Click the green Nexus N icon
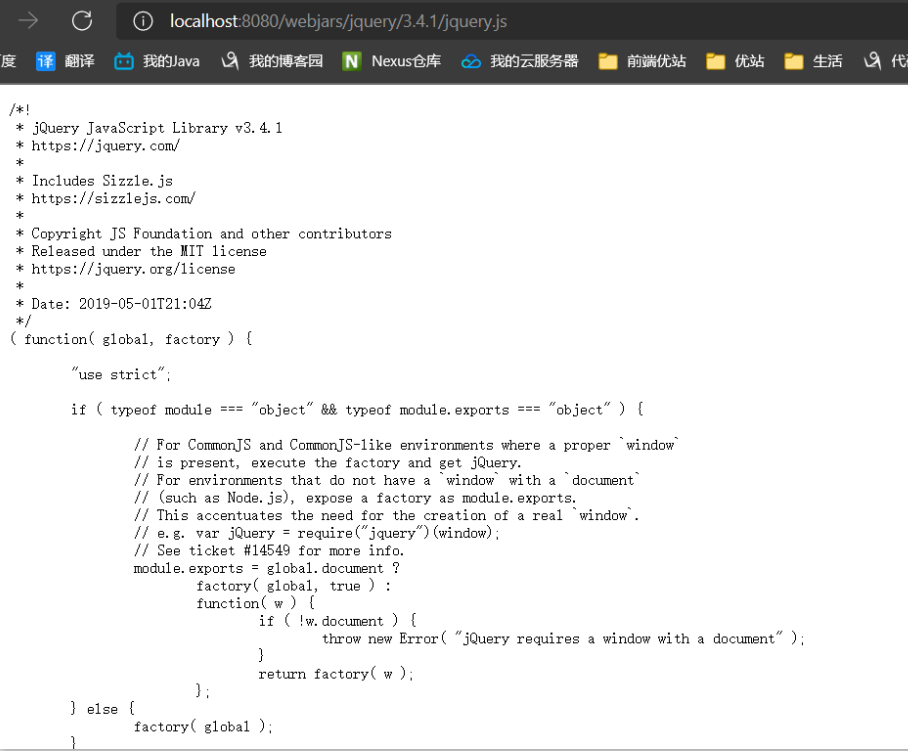 (352, 61)
